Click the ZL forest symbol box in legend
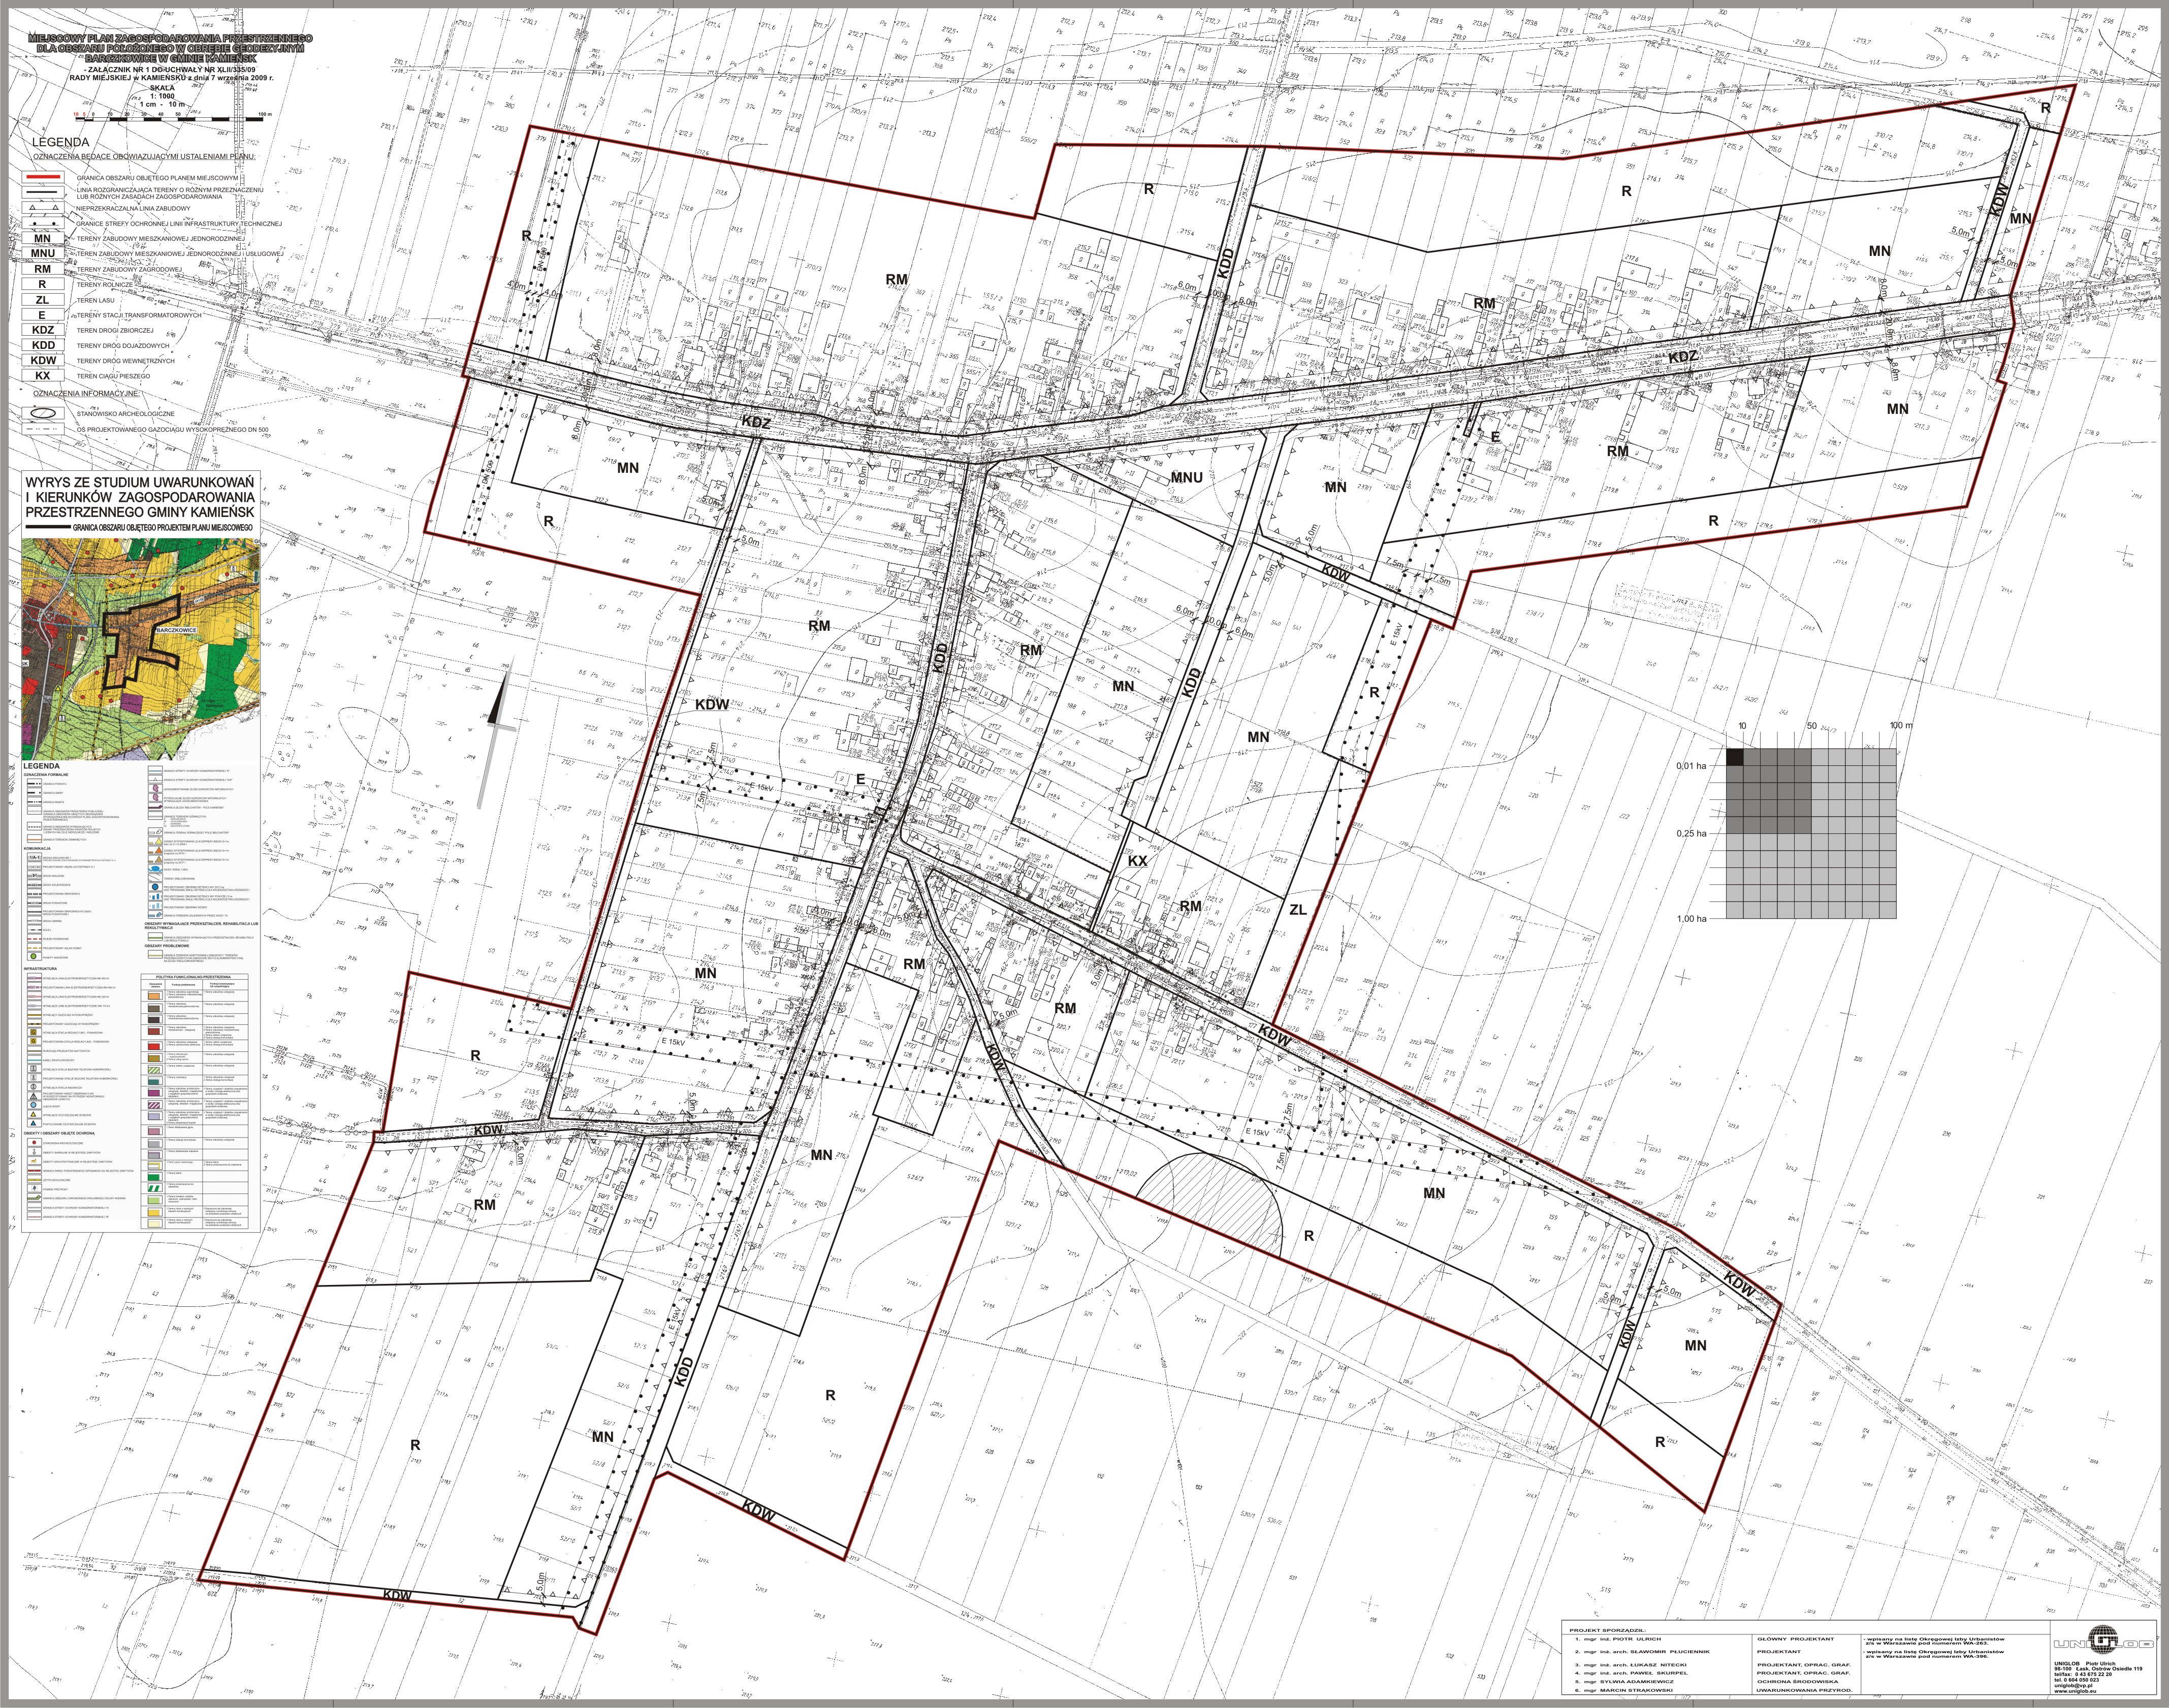This screenshot has width=2169, height=1708. pyautogui.click(x=43, y=300)
